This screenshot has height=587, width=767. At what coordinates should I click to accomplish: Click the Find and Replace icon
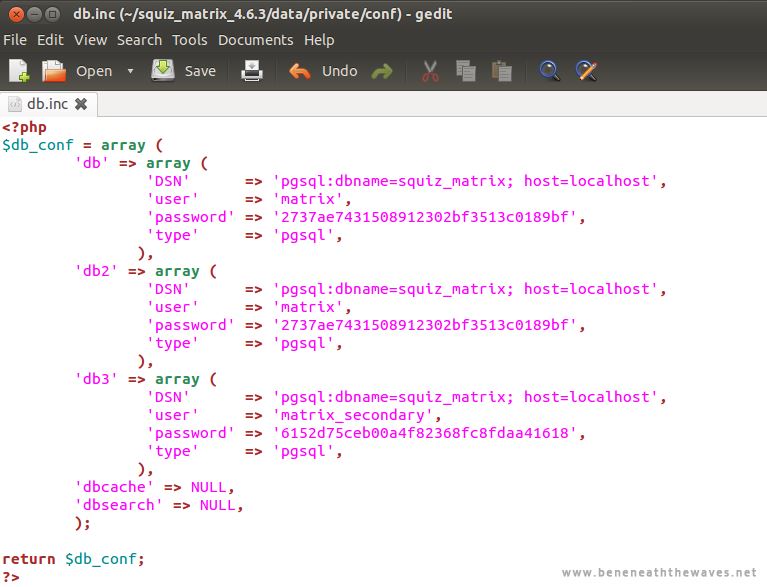tap(586, 71)
